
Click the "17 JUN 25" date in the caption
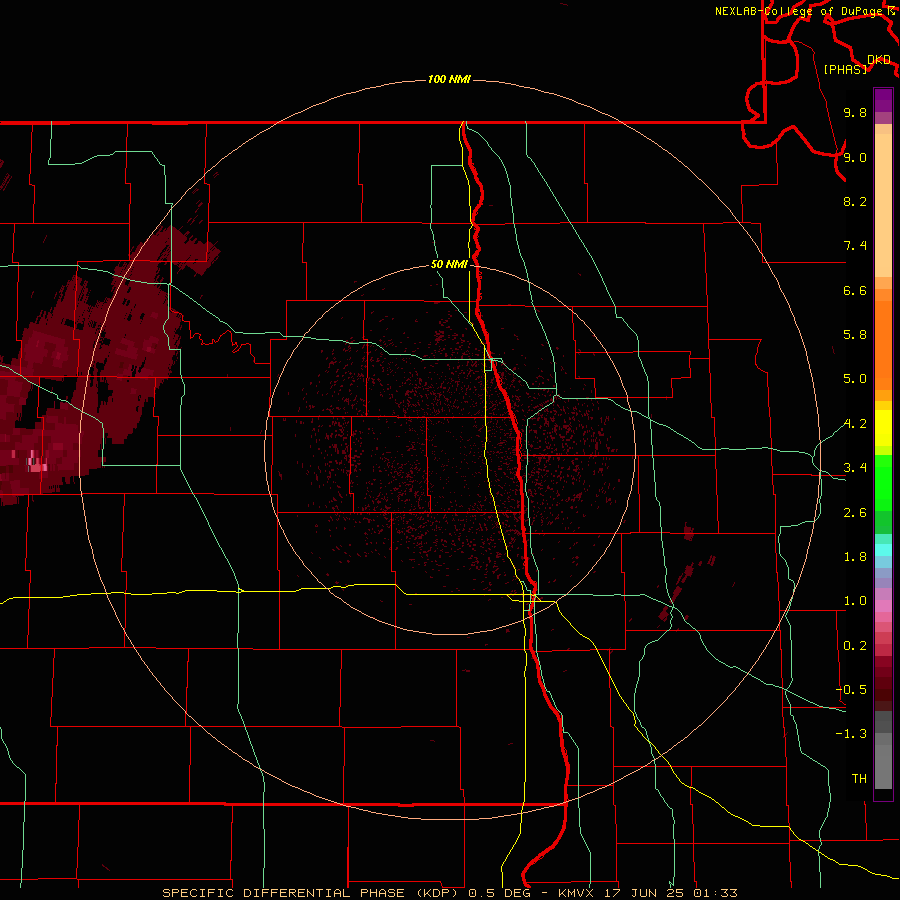[643, 893]
